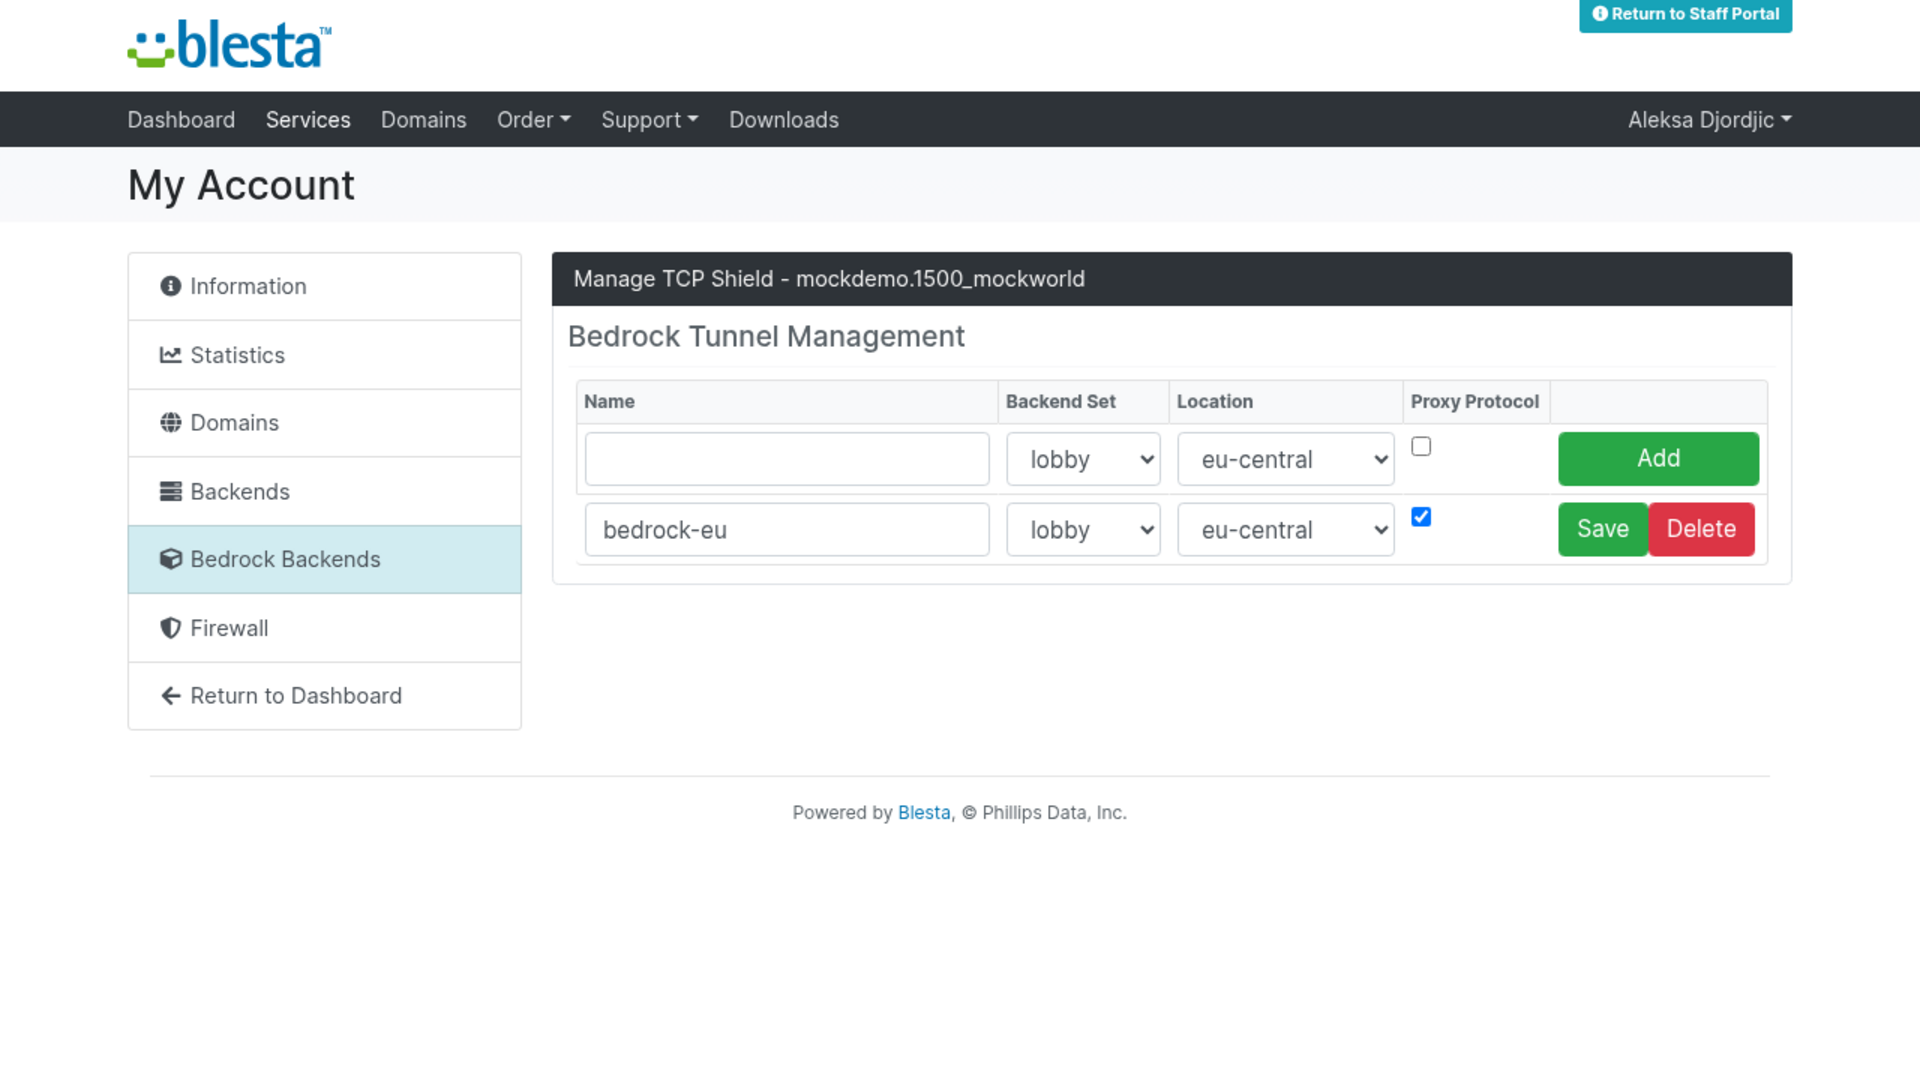Open Backend Set dropdown in the new tunnel row

pyautogui.click(x=1083, y=459)
